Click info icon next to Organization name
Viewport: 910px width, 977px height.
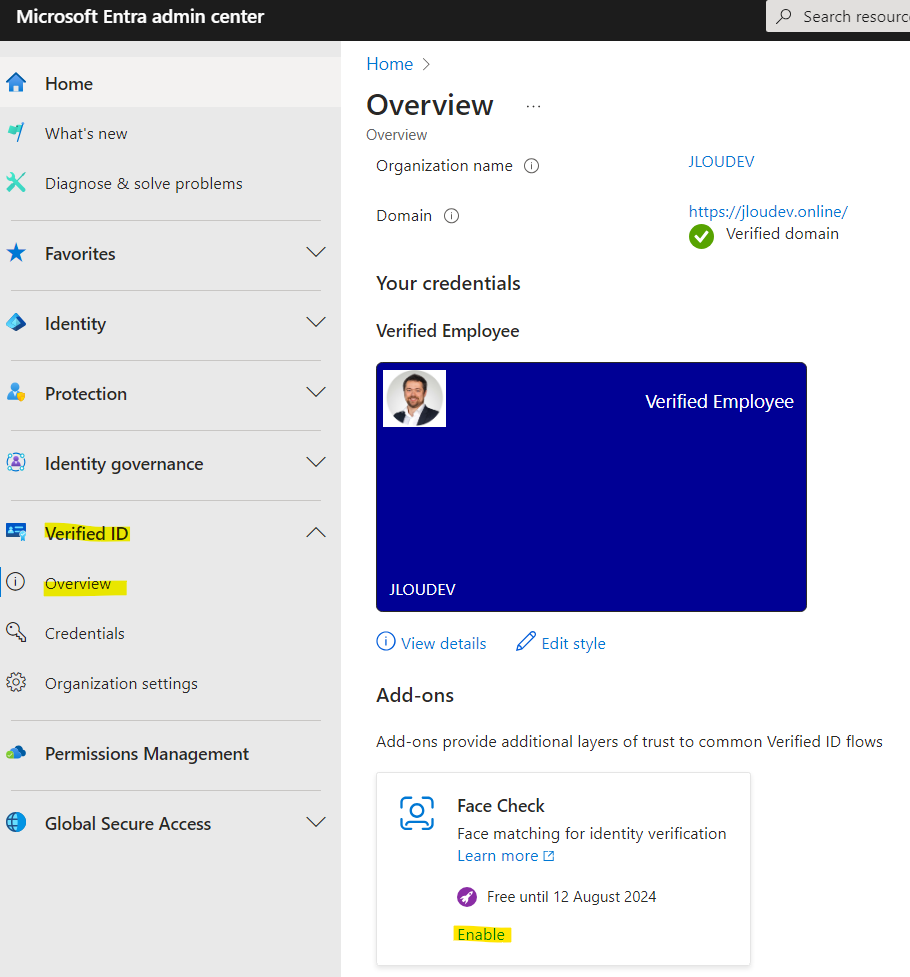point(532,166)
